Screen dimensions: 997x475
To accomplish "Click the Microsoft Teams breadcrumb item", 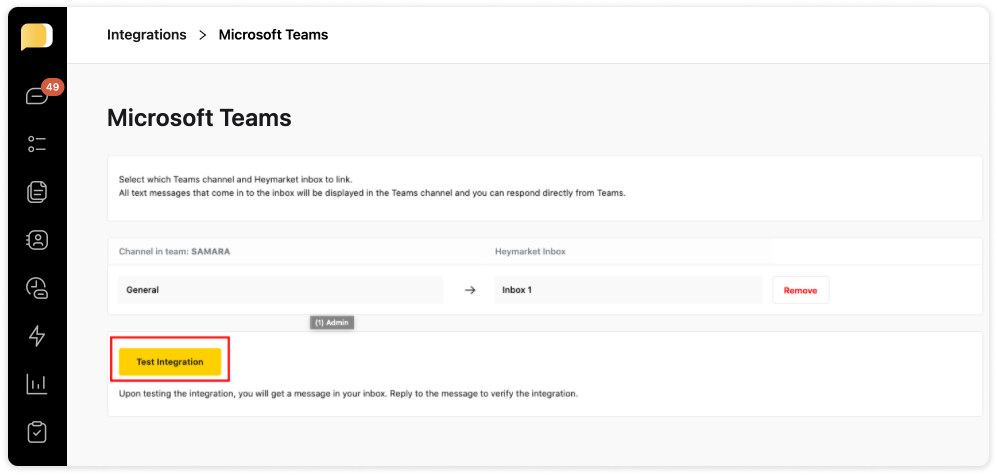I will click(273, 35).
